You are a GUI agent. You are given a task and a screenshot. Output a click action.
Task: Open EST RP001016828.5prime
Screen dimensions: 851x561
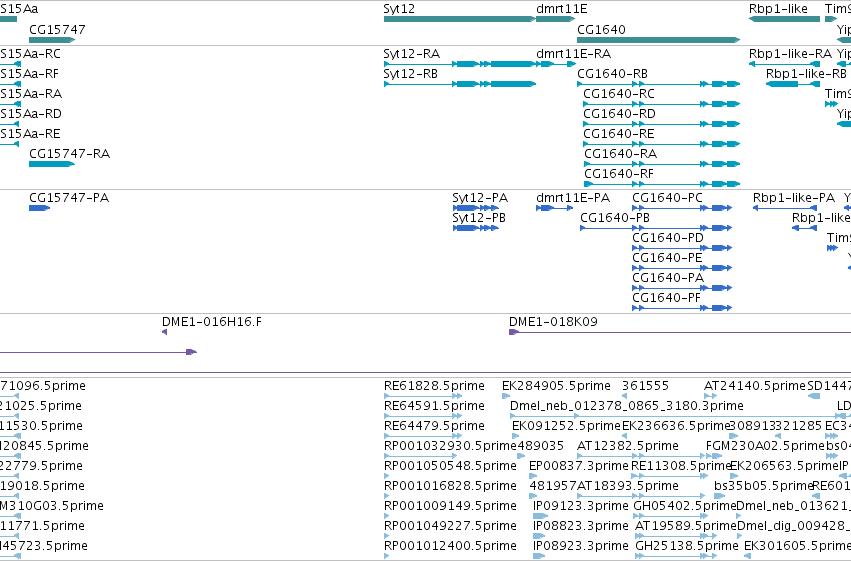tap(450, 486)
